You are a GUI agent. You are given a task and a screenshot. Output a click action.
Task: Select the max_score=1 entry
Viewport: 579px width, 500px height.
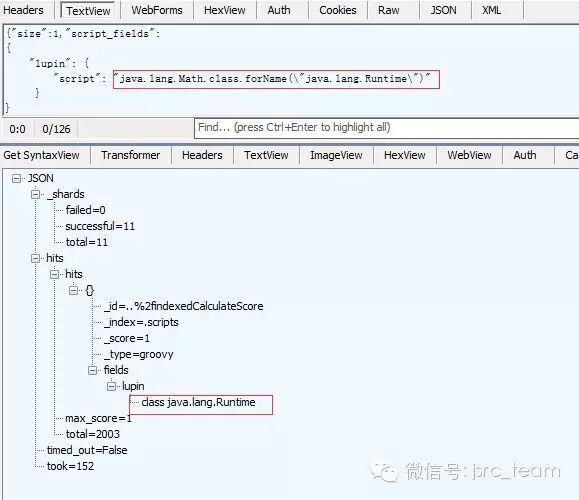pos(98,418)
